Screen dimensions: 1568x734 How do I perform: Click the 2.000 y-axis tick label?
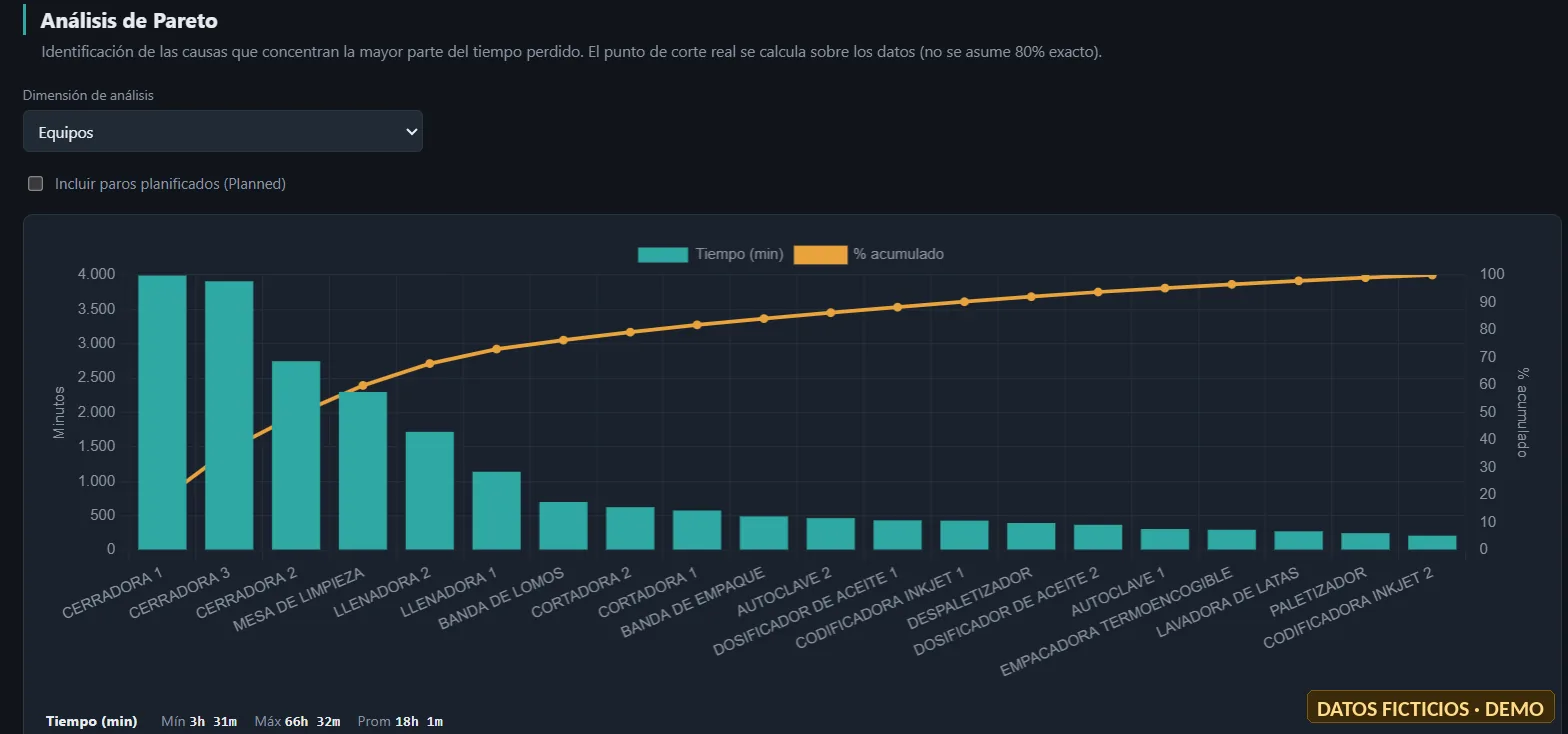click(x=95, y=412)
